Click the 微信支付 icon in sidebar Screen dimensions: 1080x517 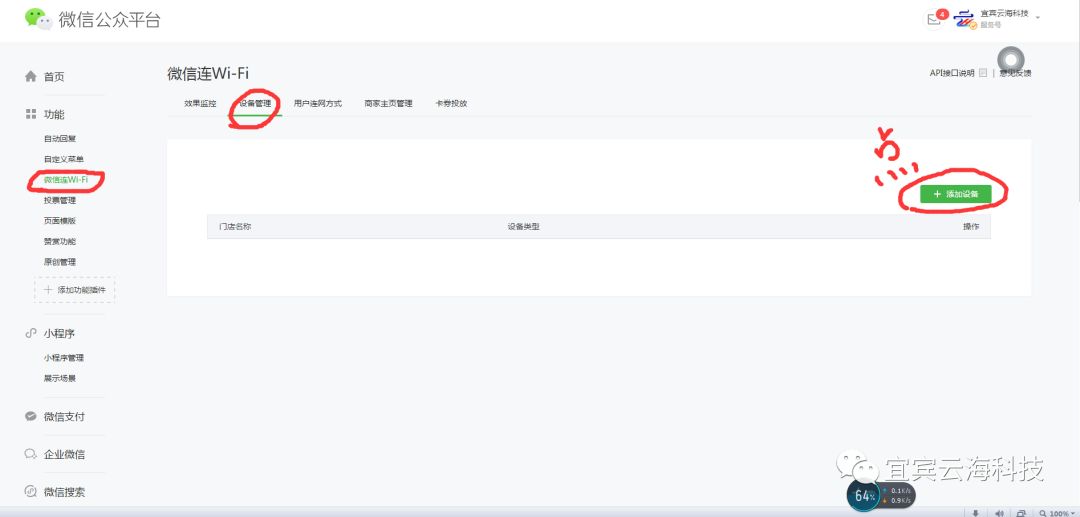[31, 417]
